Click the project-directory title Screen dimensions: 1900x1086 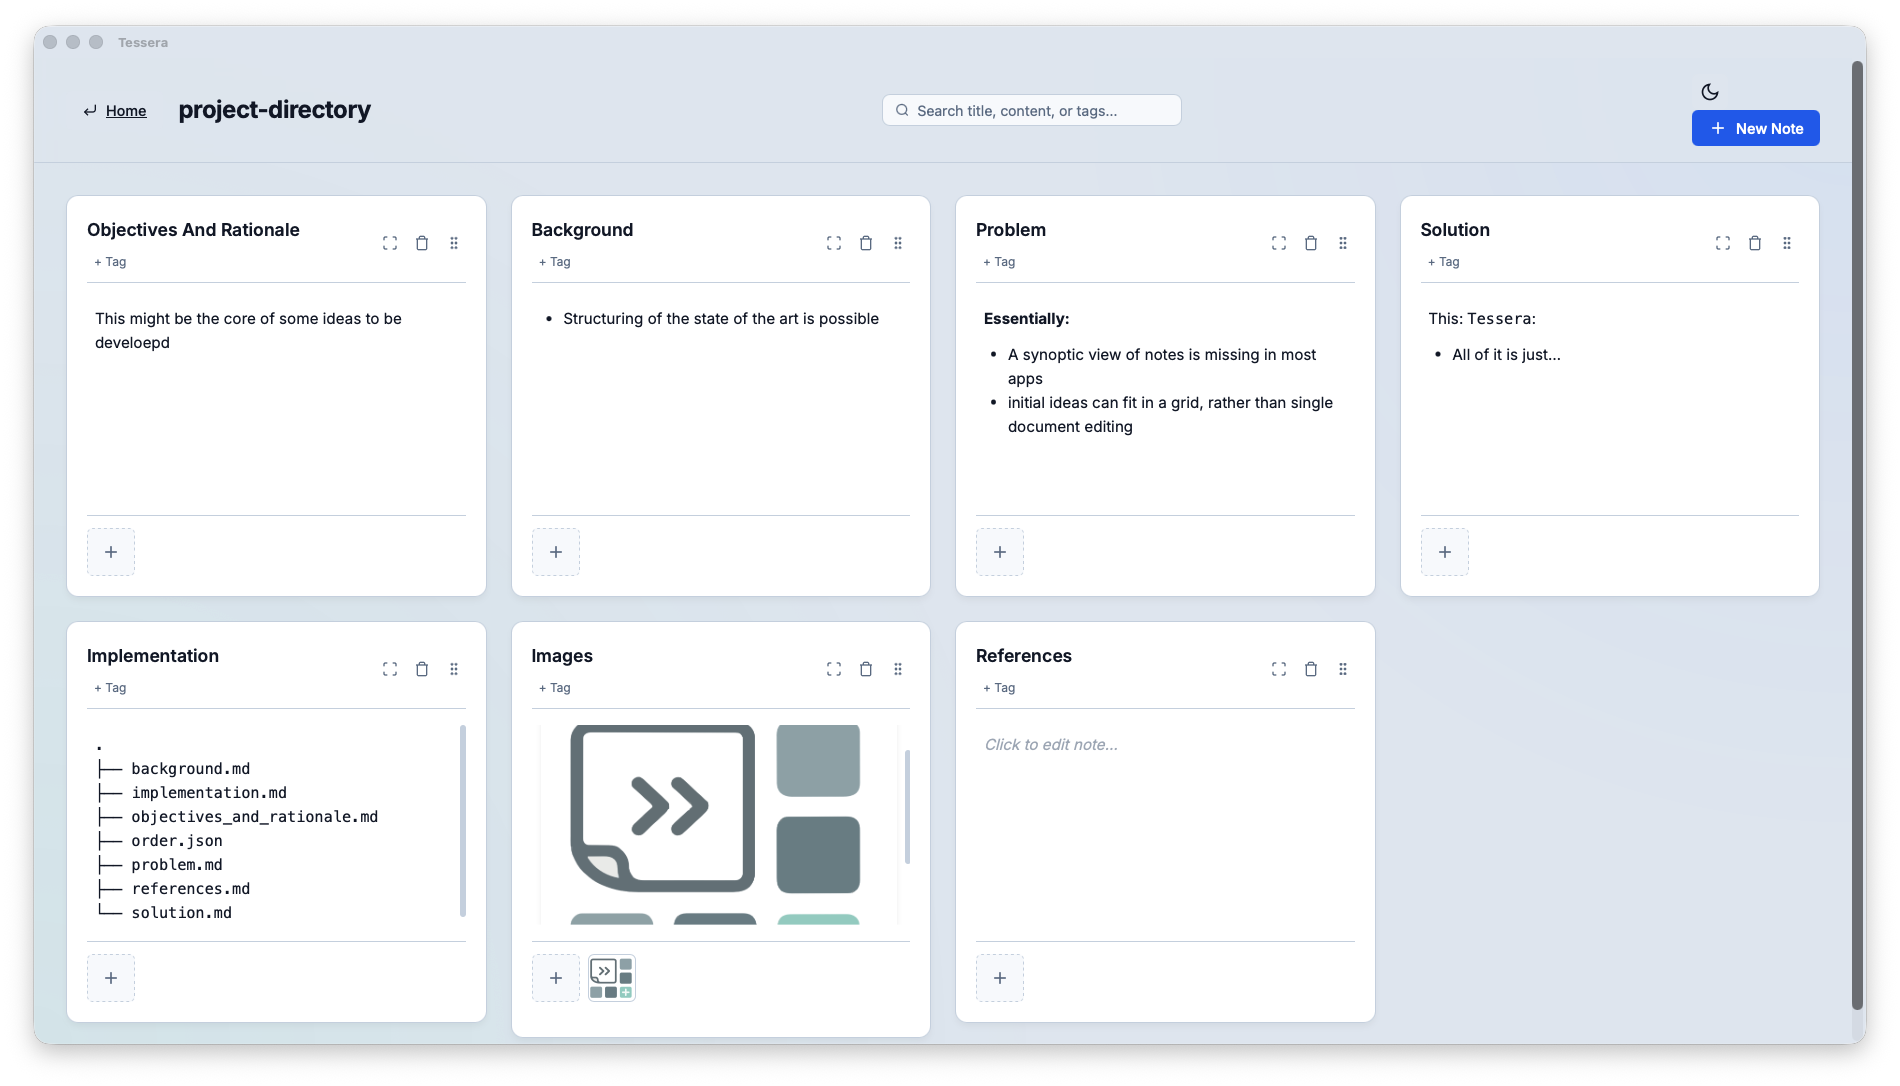(274, 109)
